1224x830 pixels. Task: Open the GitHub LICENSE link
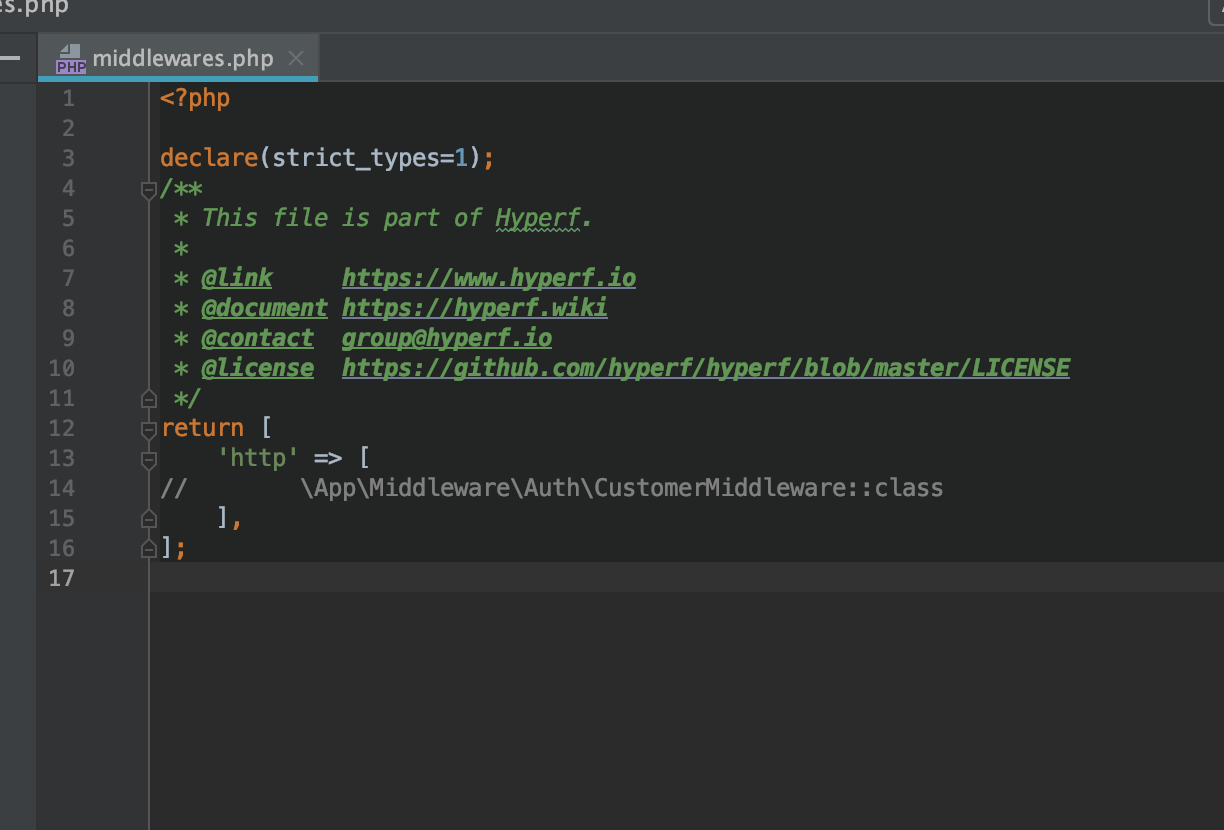click(x=705, y=367)
